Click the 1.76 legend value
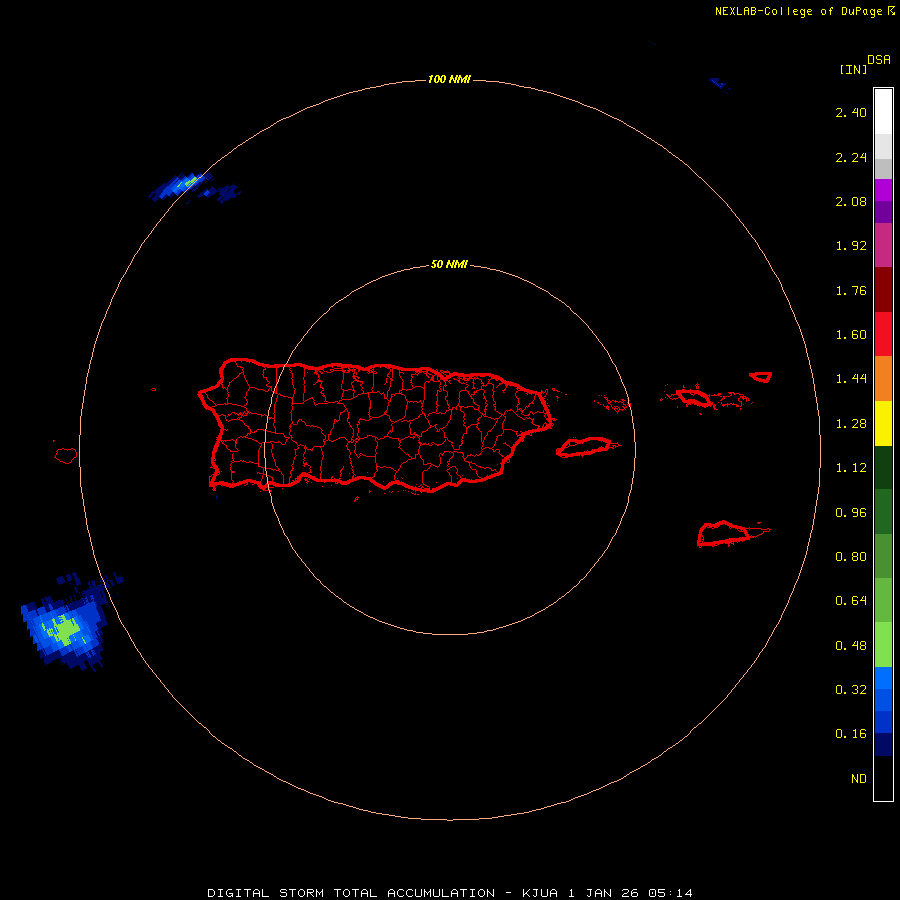Viewport: 900px width, 900px height. 851,291
